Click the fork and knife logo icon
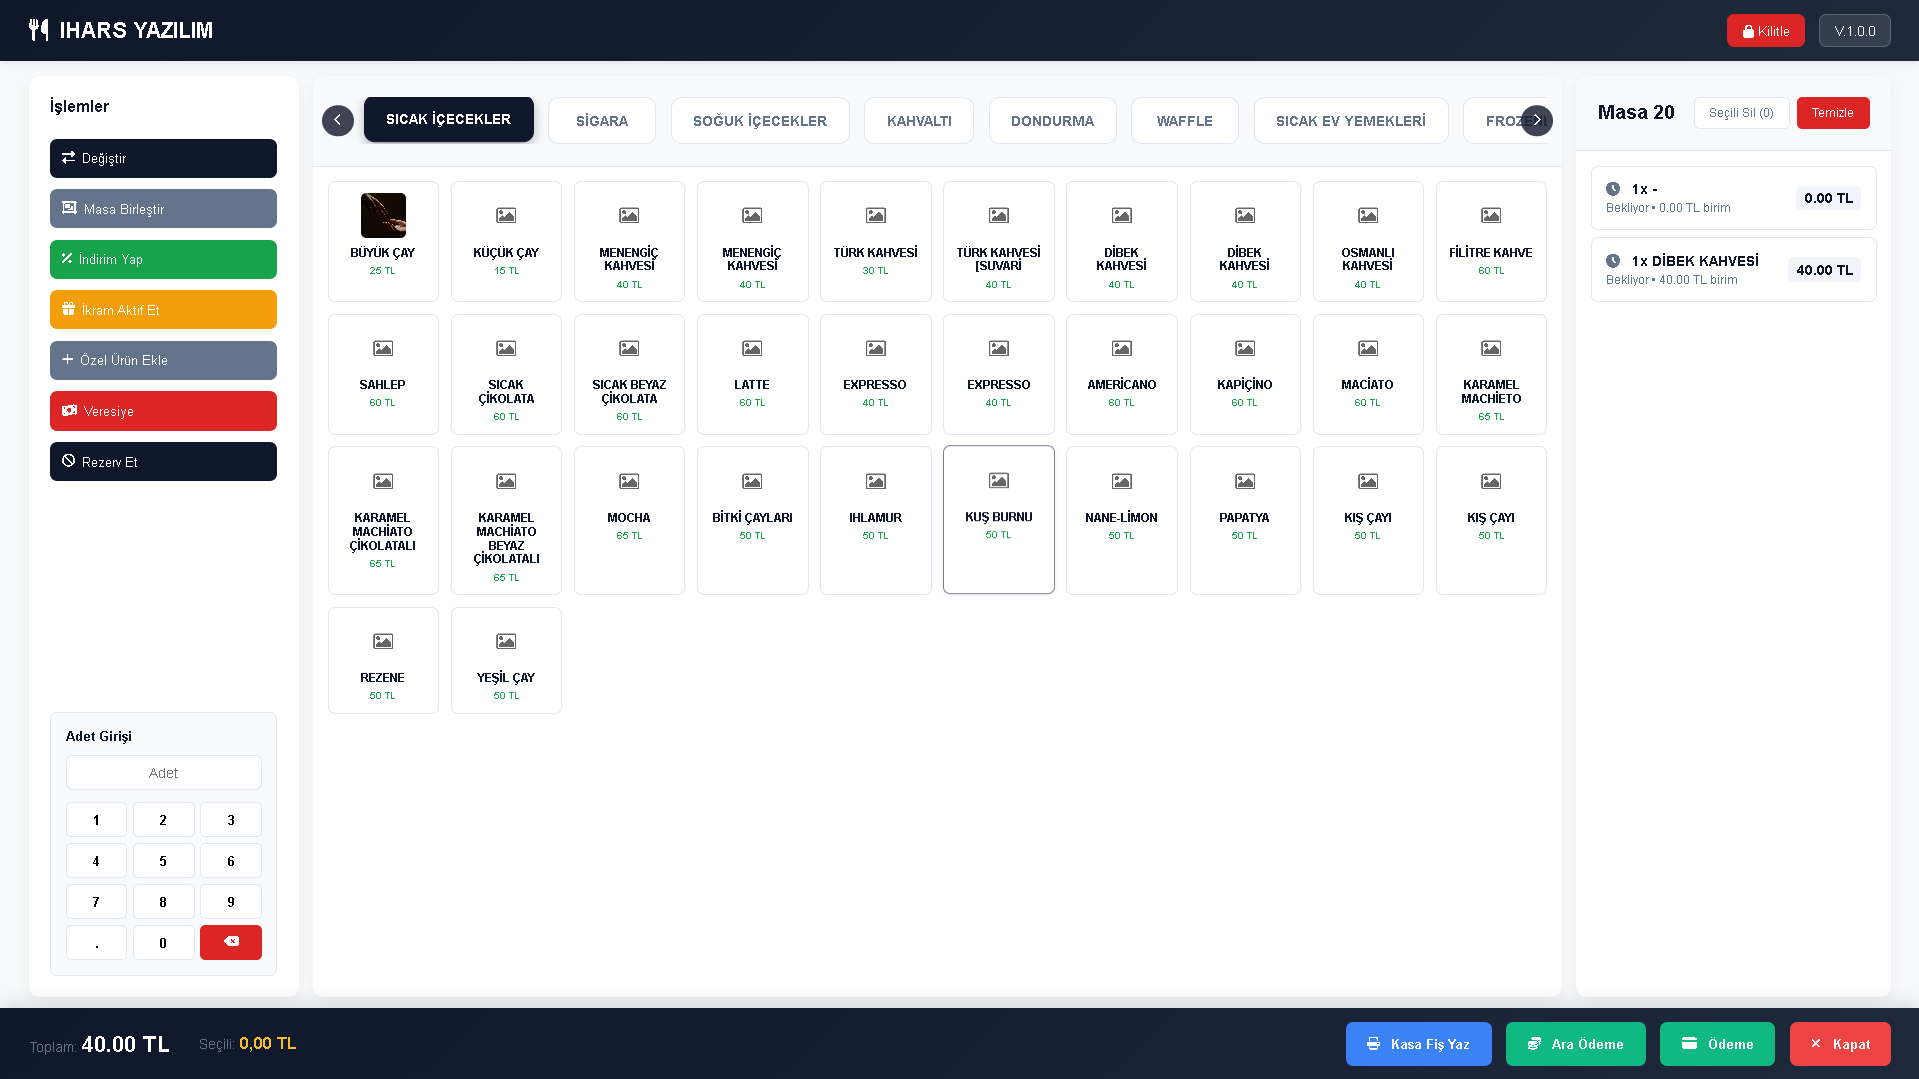 [x=38, y=30]
